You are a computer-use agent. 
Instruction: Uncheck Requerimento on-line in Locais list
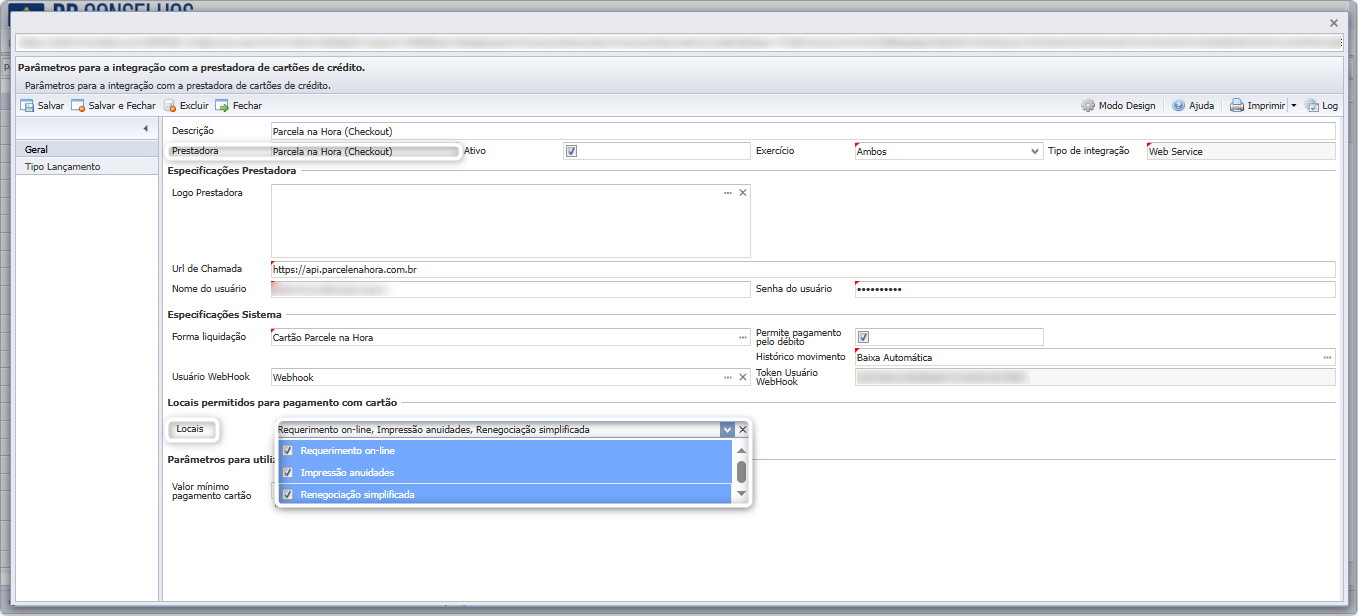pyautogui.click(x=288, y=451)
